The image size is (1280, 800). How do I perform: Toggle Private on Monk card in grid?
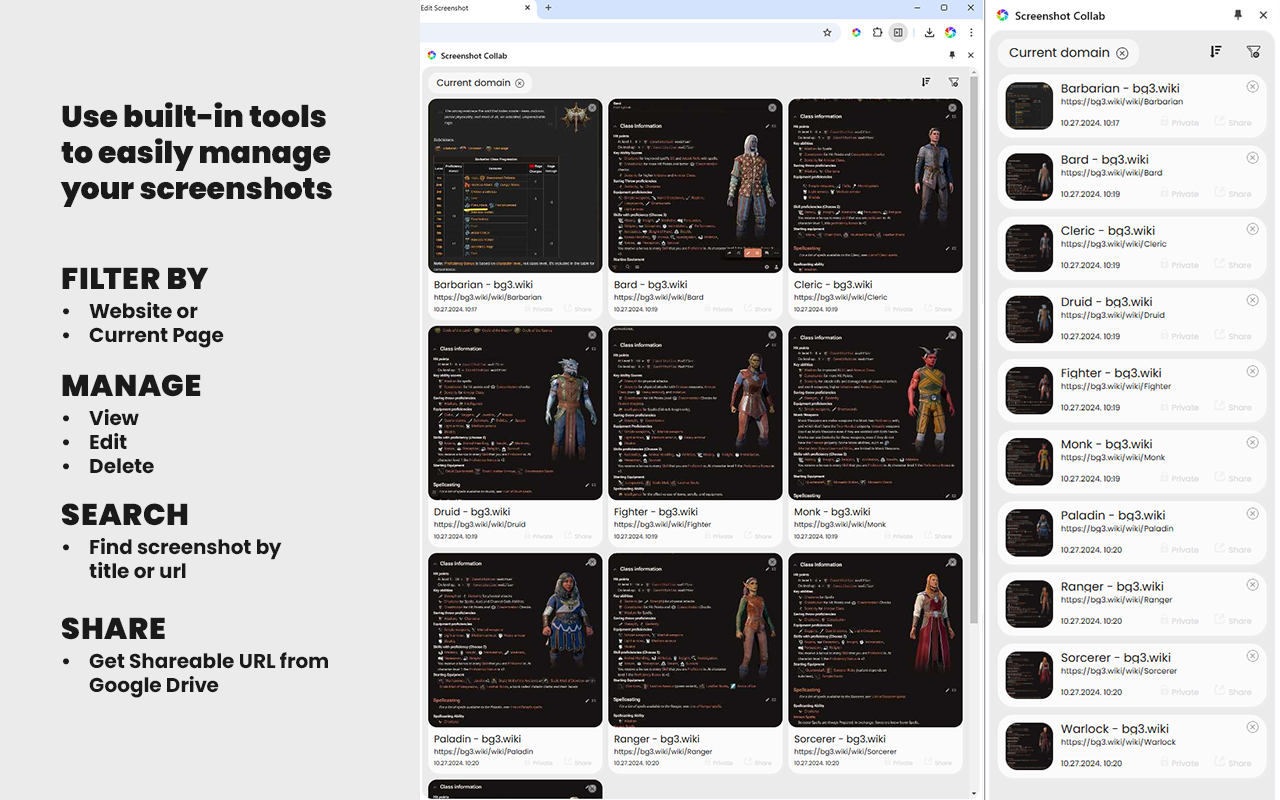tap(897, 536)
